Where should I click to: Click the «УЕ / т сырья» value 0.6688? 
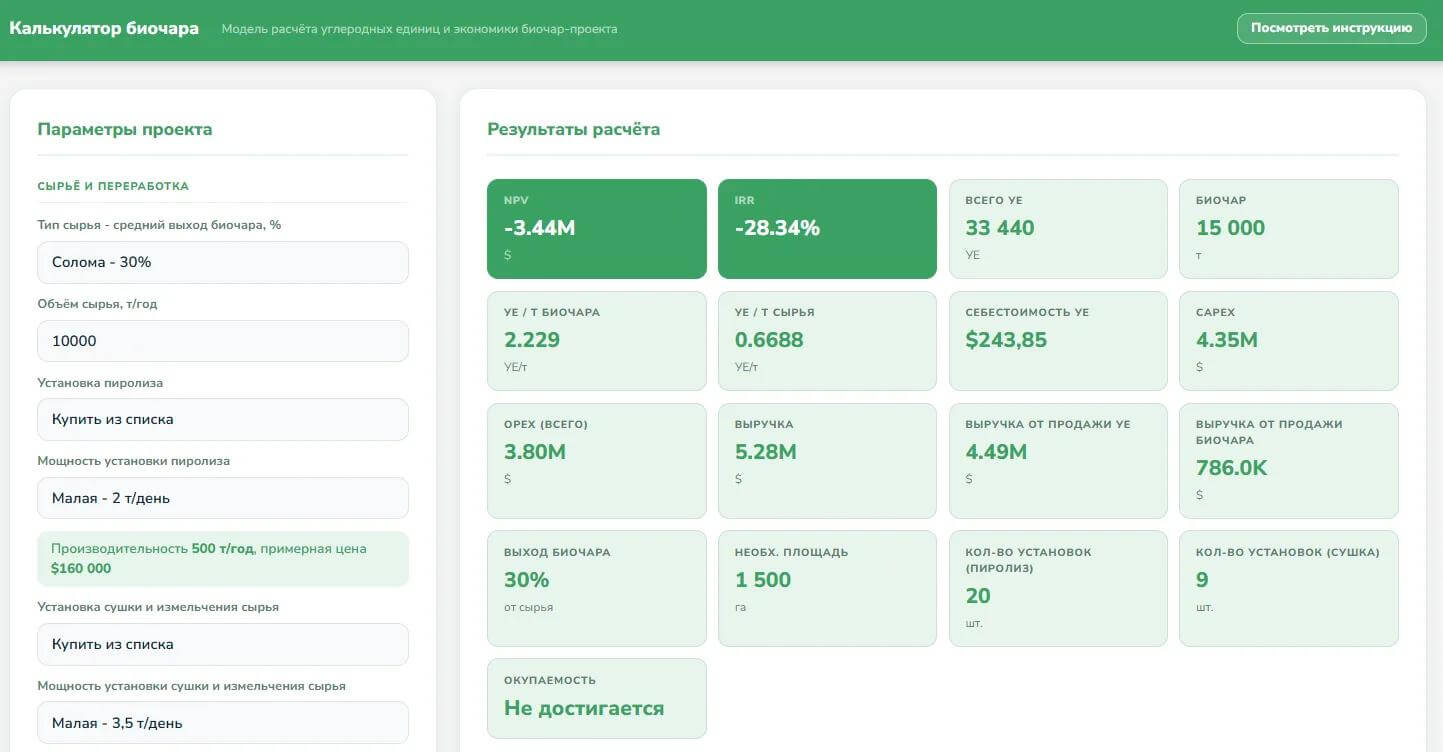769,340
